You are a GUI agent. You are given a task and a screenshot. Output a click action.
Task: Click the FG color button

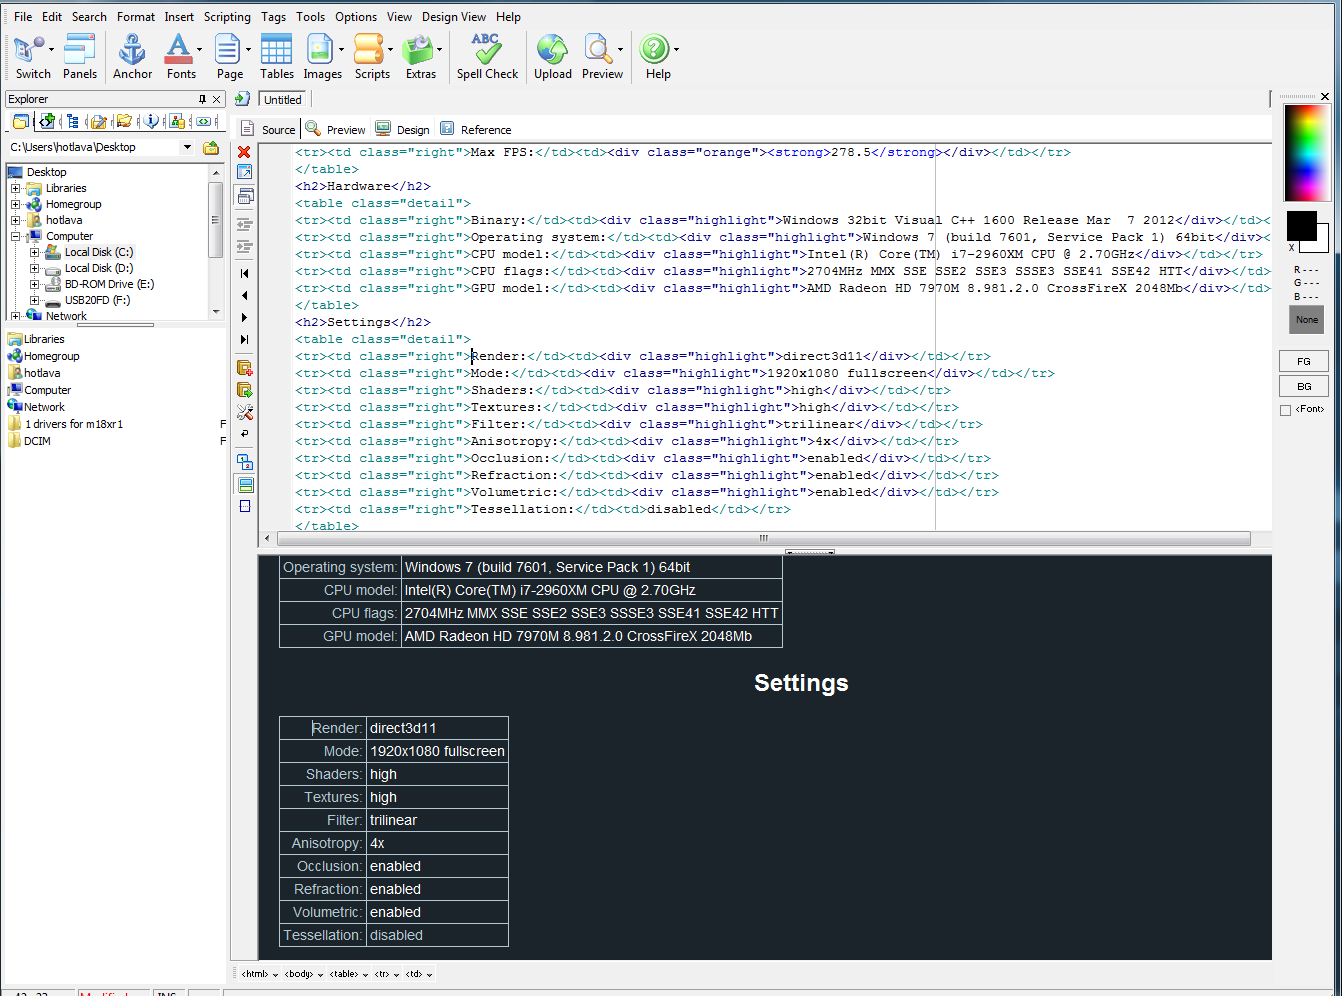(x=1304, y=361)
